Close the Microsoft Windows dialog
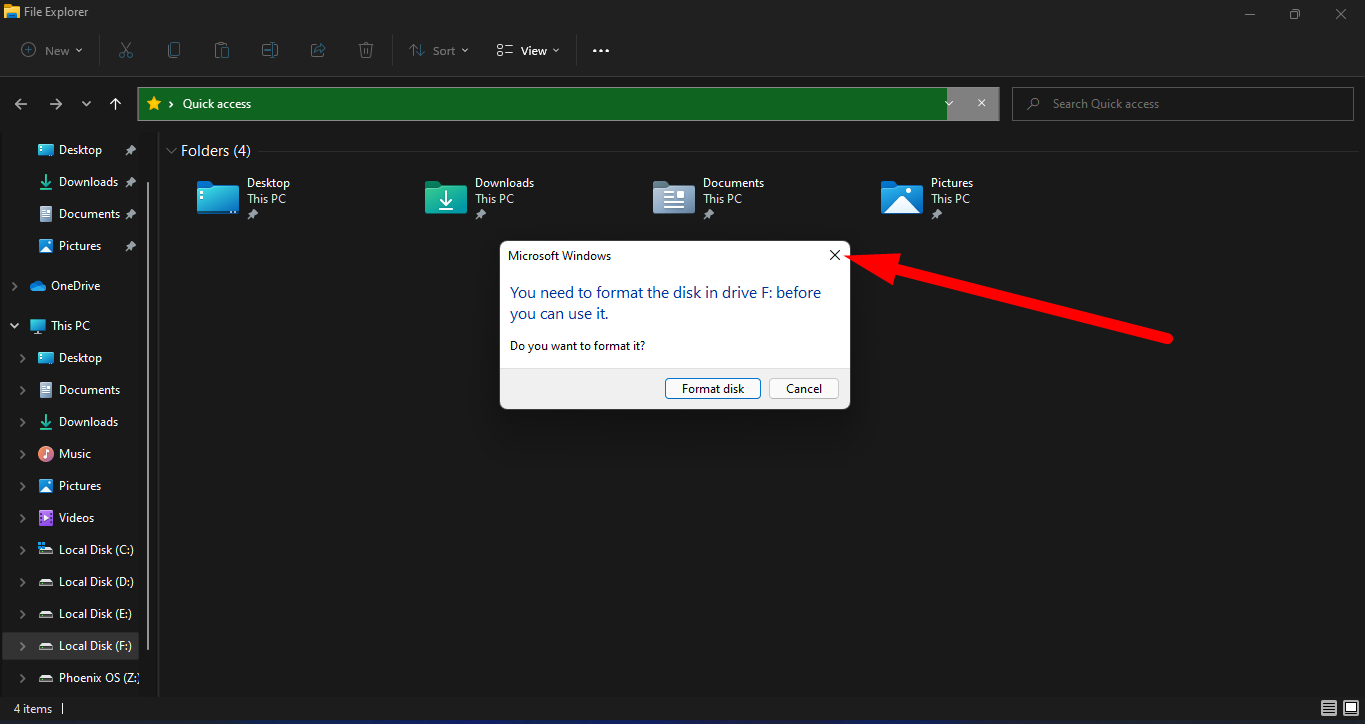Image resolution: width=1365 pixels, height=724 pixels. pyautogui.click(x=835, y=256)
